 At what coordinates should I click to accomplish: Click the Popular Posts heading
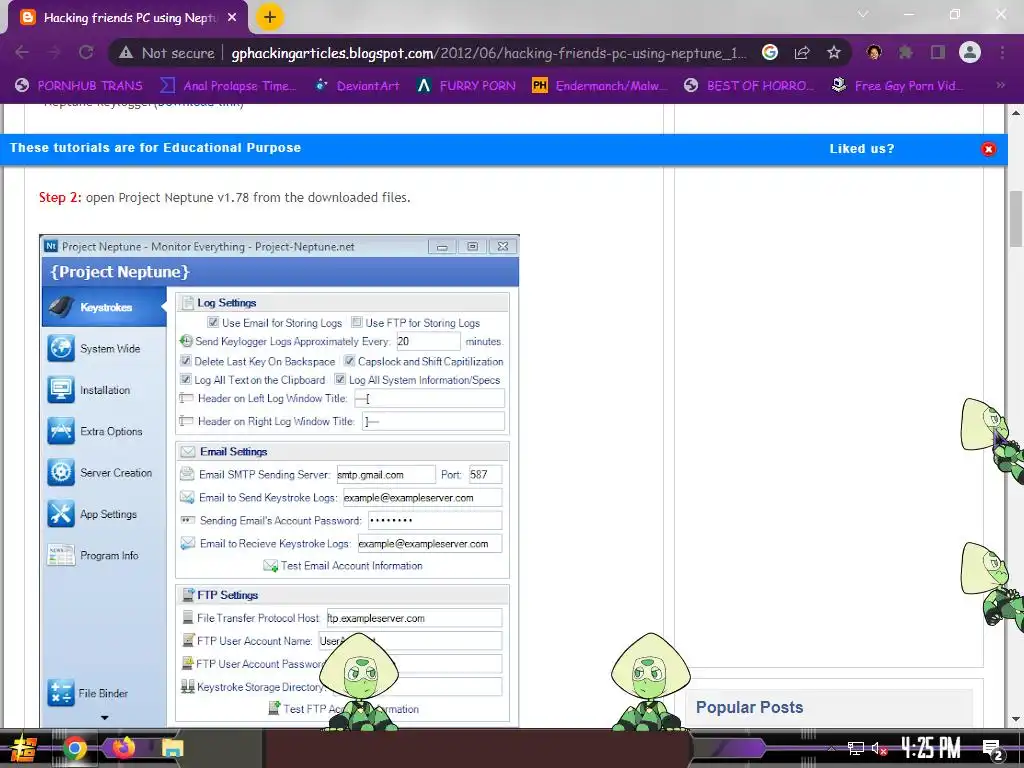pyautogui.click(x=749, y=707)
